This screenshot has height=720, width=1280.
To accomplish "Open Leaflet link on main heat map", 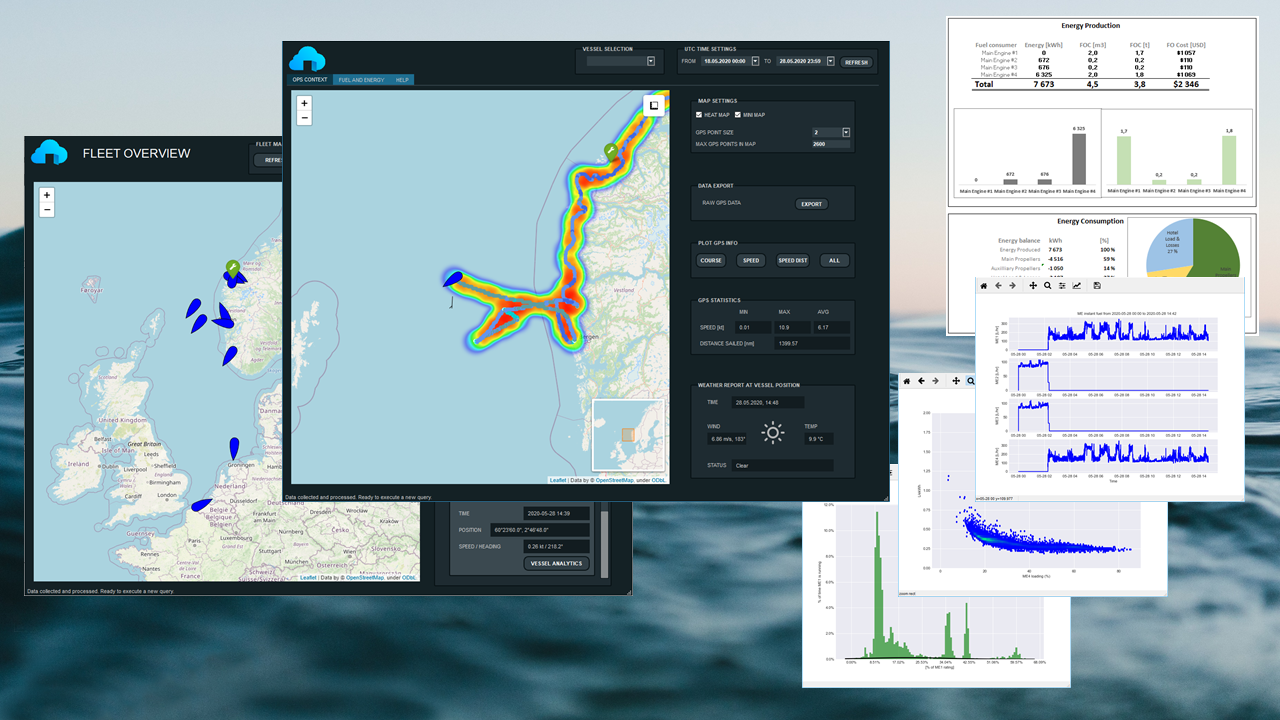I will tap(558, 480).
